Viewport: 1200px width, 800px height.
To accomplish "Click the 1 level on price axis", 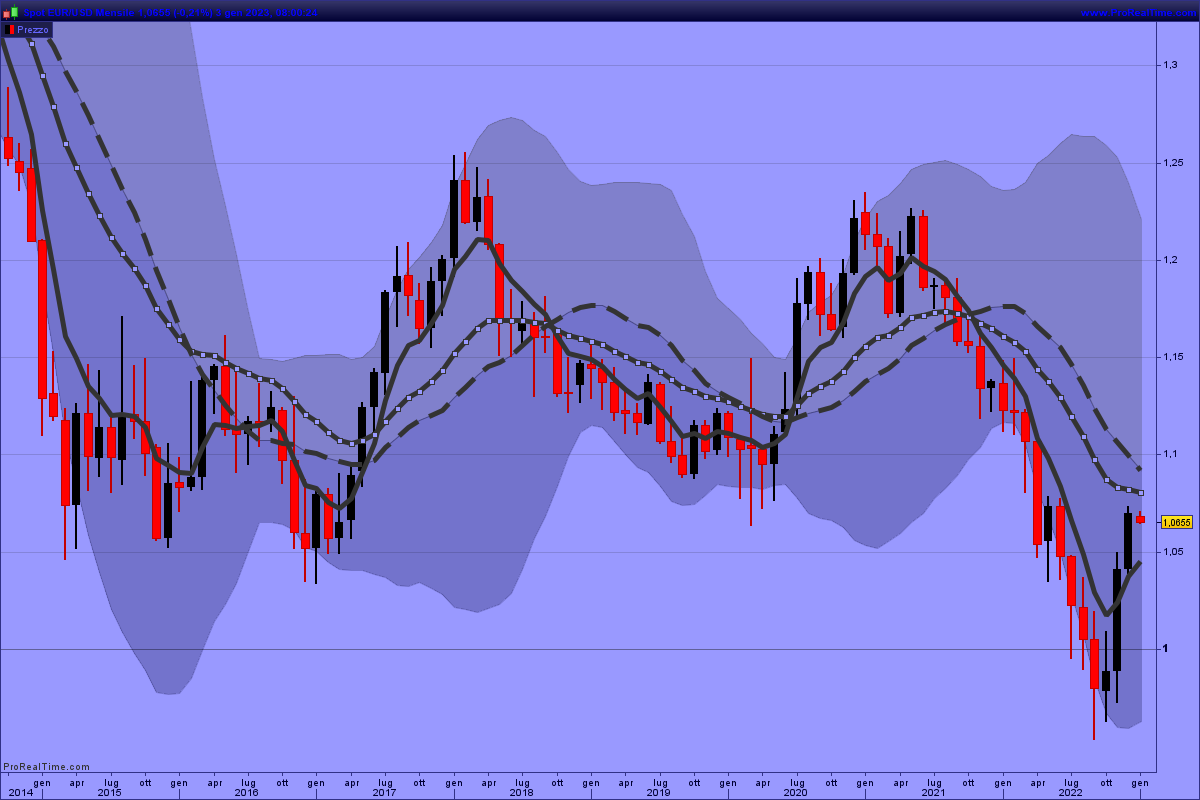I will click(x=1166, y=649).
